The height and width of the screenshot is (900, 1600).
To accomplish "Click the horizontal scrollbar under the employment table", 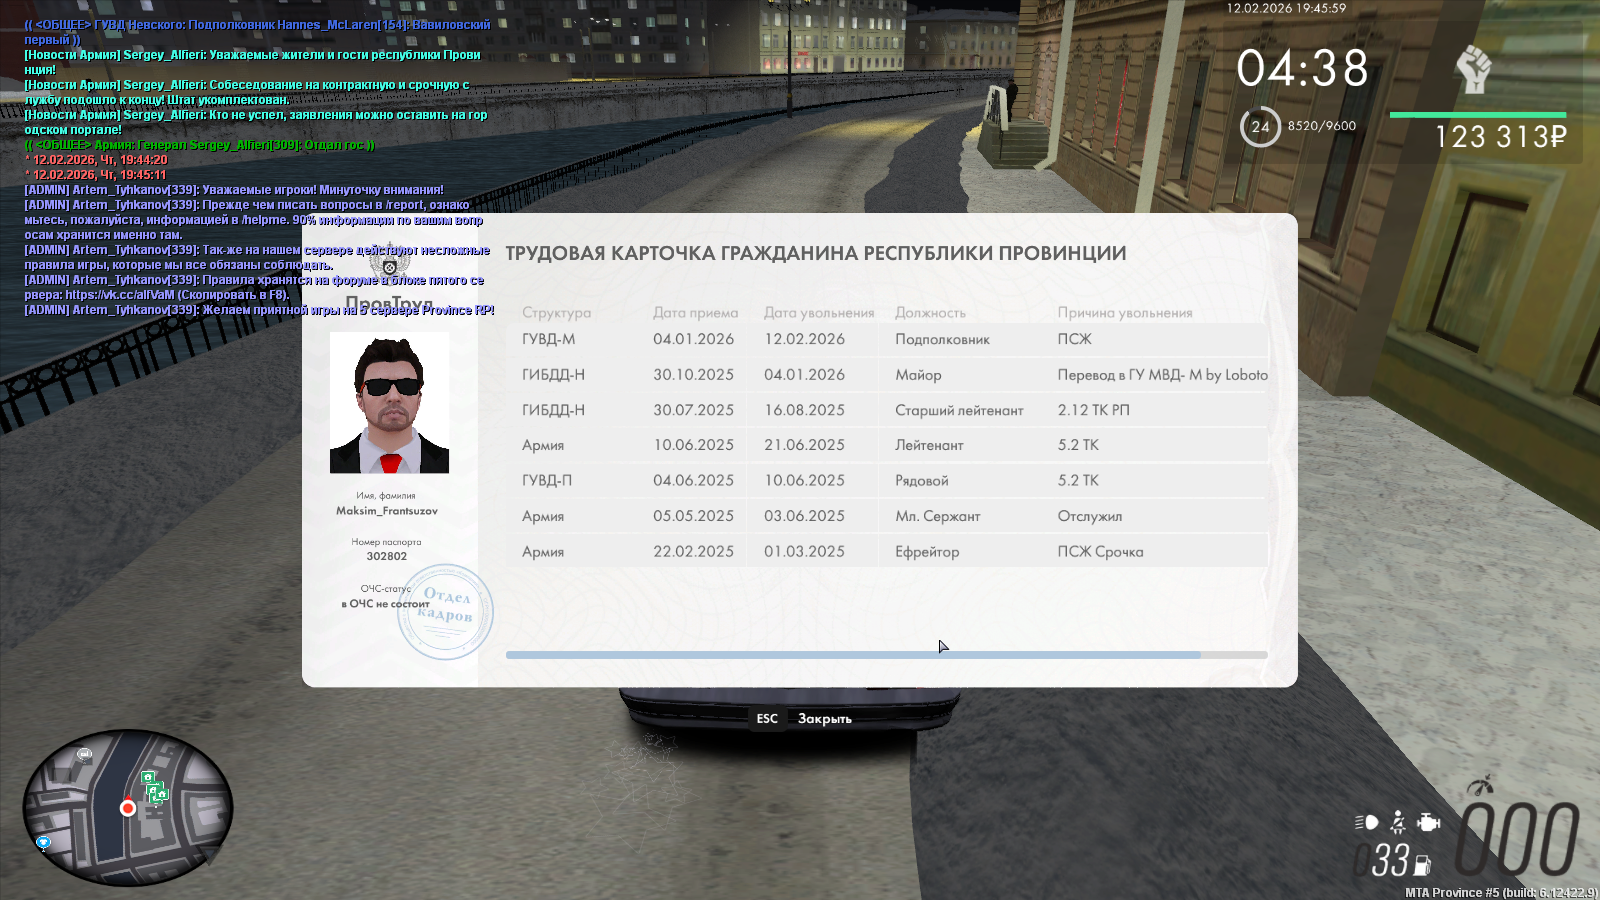I will (852, 655).
